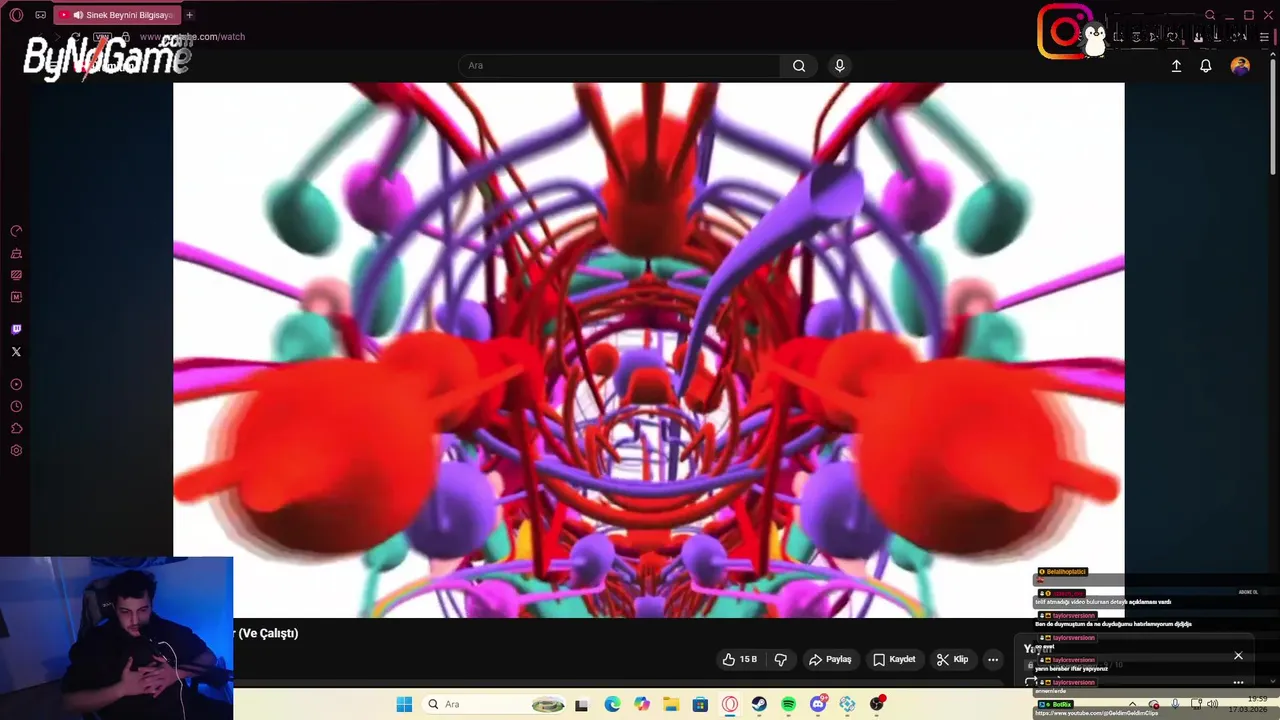
Task: Open GX Control in Opera sidebar
Action: (x=16, y=231)
